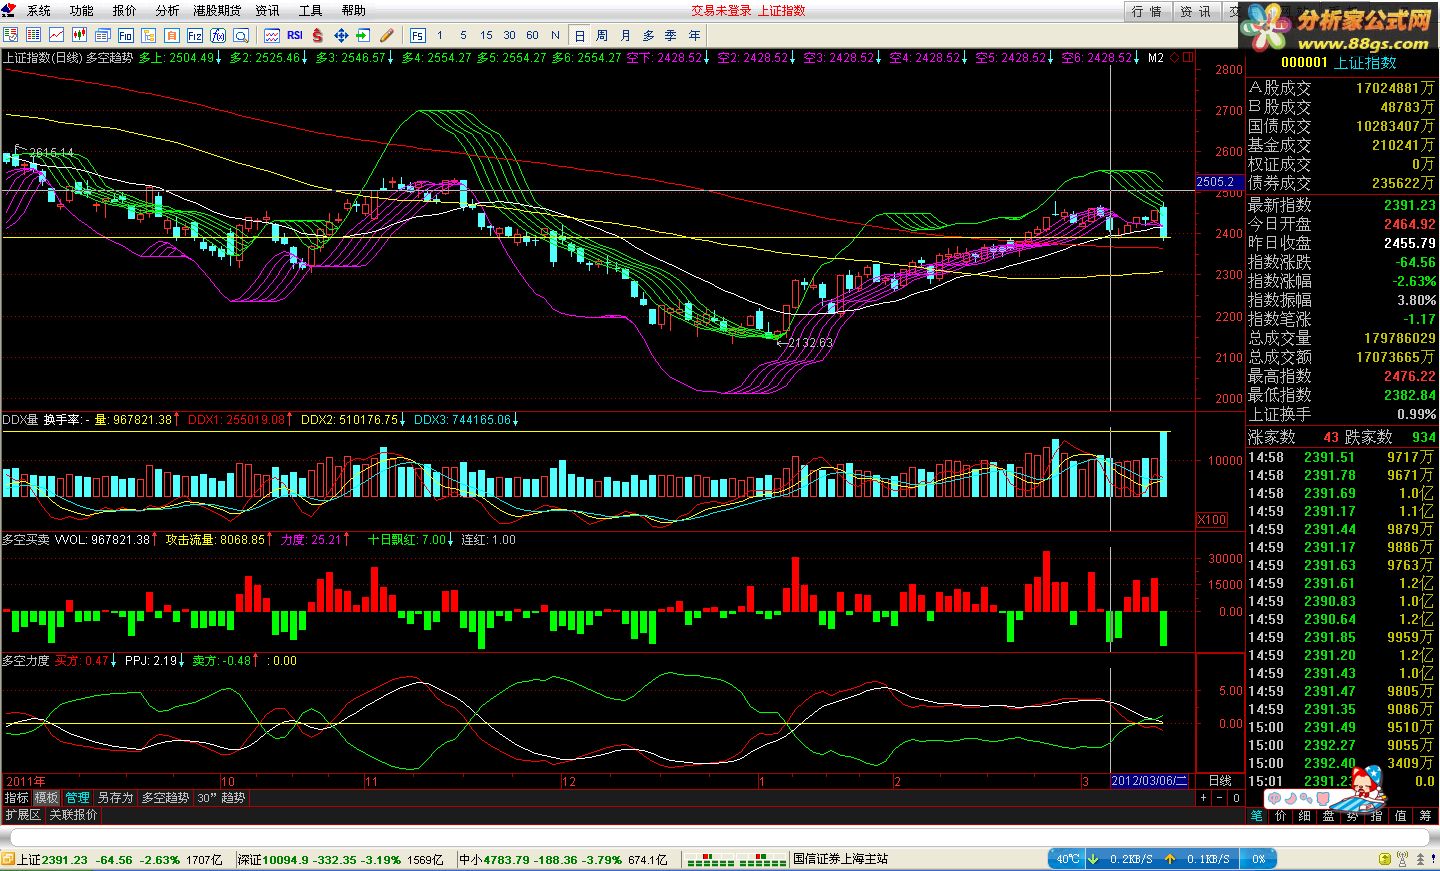Click the 指标 tab below chart
The height and width of the screenshot is (871, 1440).
16,798
